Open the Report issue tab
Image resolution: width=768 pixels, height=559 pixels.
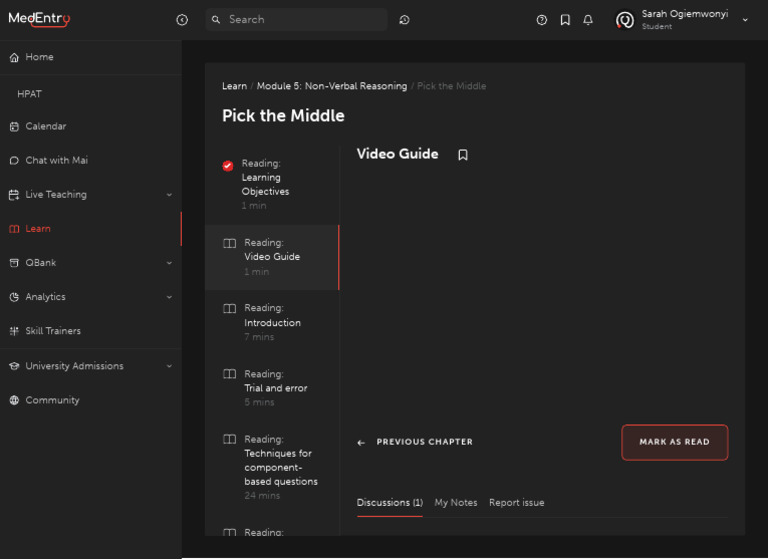[516, 503]
